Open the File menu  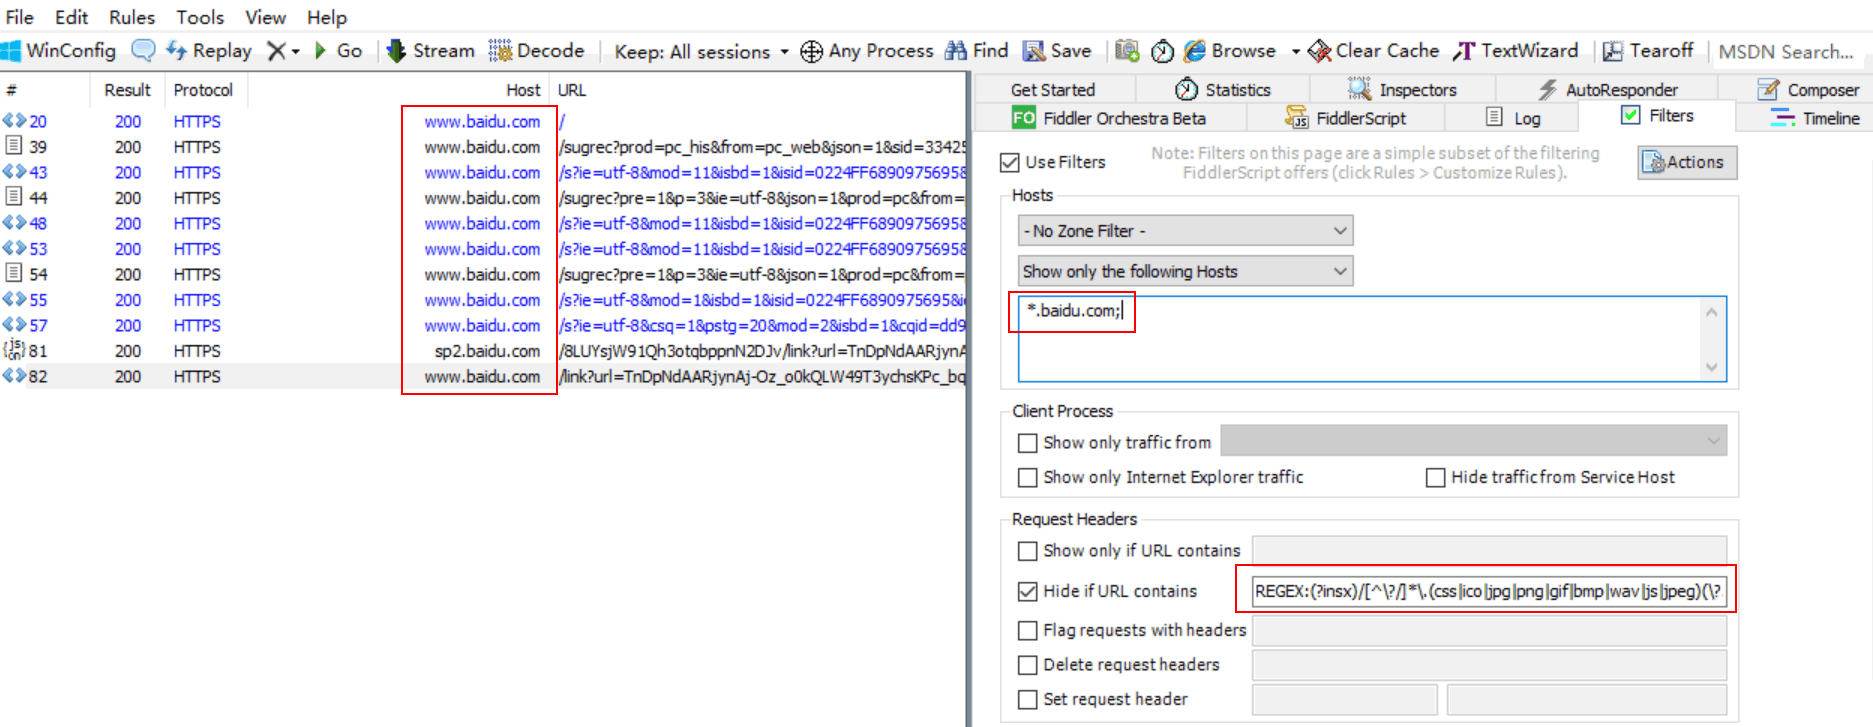[x=20, y=17]
